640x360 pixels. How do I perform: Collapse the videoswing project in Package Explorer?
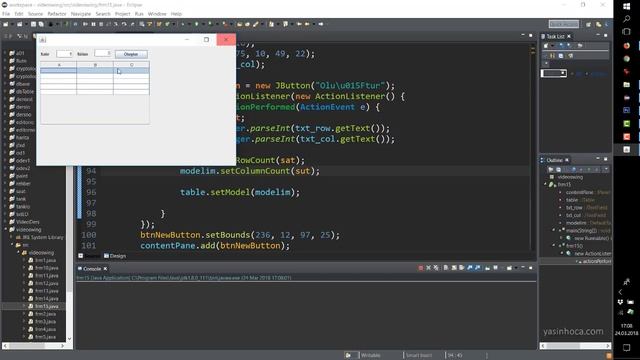pos(5,229)
